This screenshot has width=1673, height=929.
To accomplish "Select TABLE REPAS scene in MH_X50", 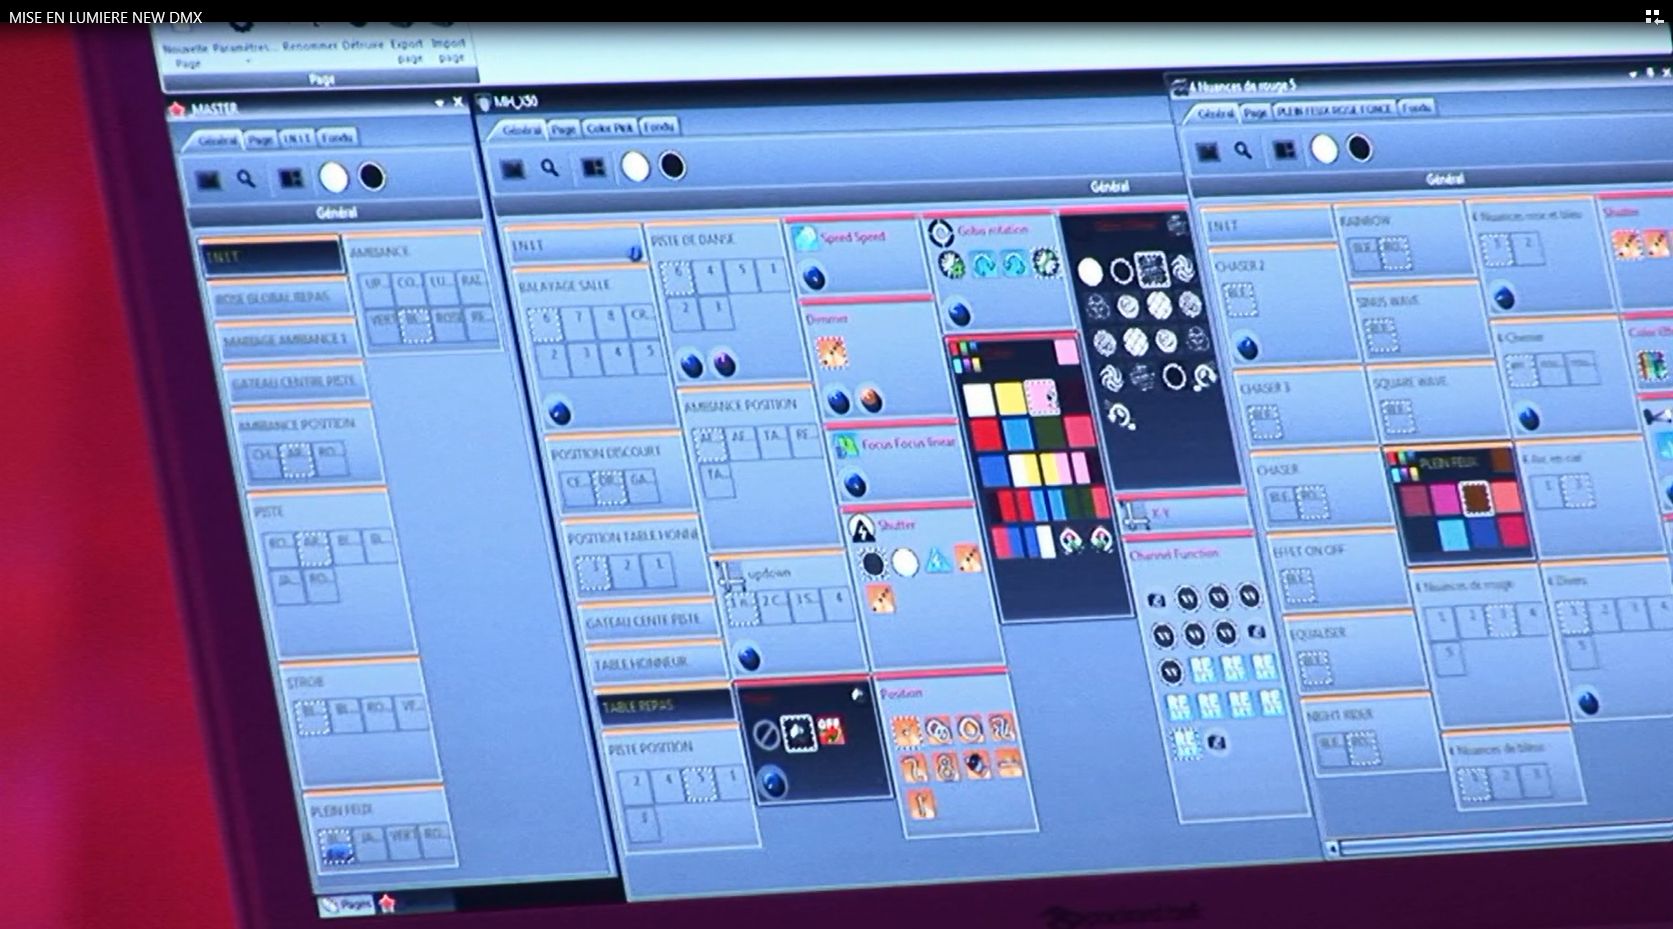I will [663, 706].
